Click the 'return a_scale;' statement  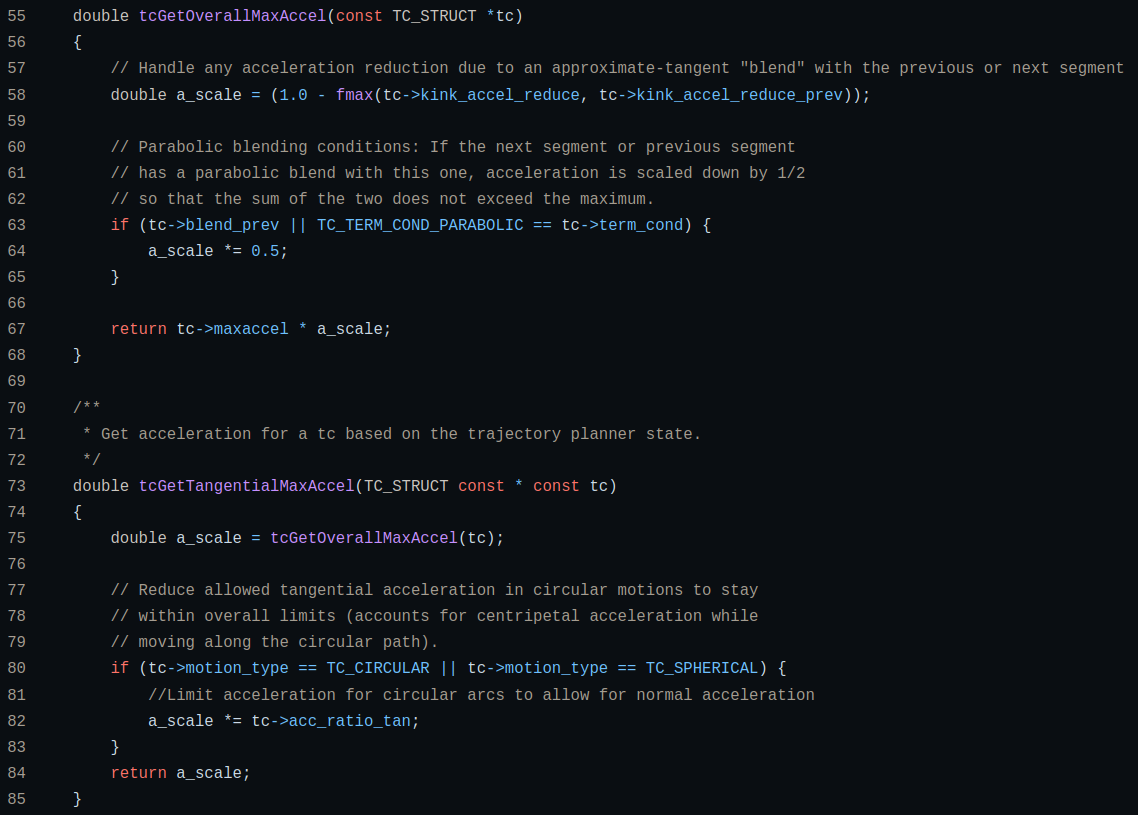(180, 774)
